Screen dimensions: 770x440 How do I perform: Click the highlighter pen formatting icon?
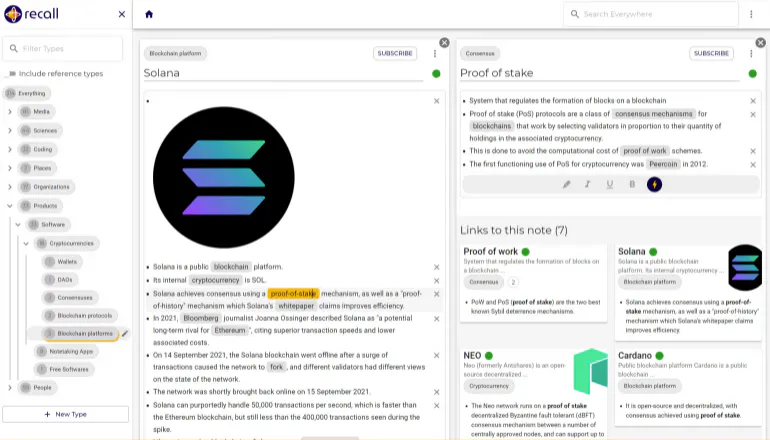566,184
